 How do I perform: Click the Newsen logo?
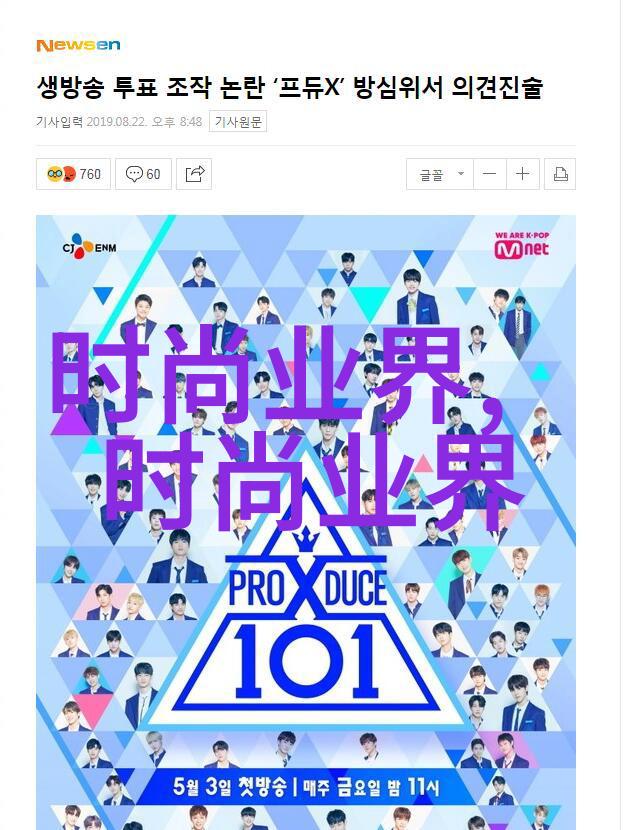point(78,46)
